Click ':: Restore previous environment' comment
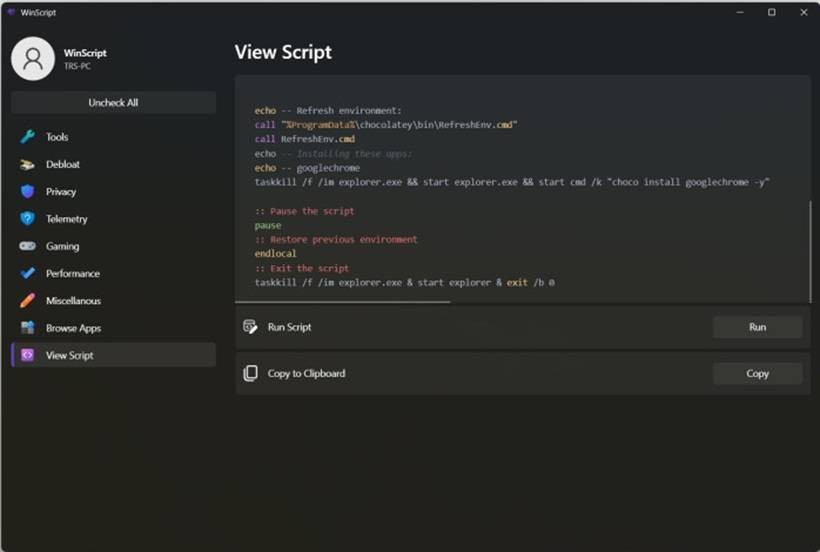820x552 pixels. tap(336, 239)
